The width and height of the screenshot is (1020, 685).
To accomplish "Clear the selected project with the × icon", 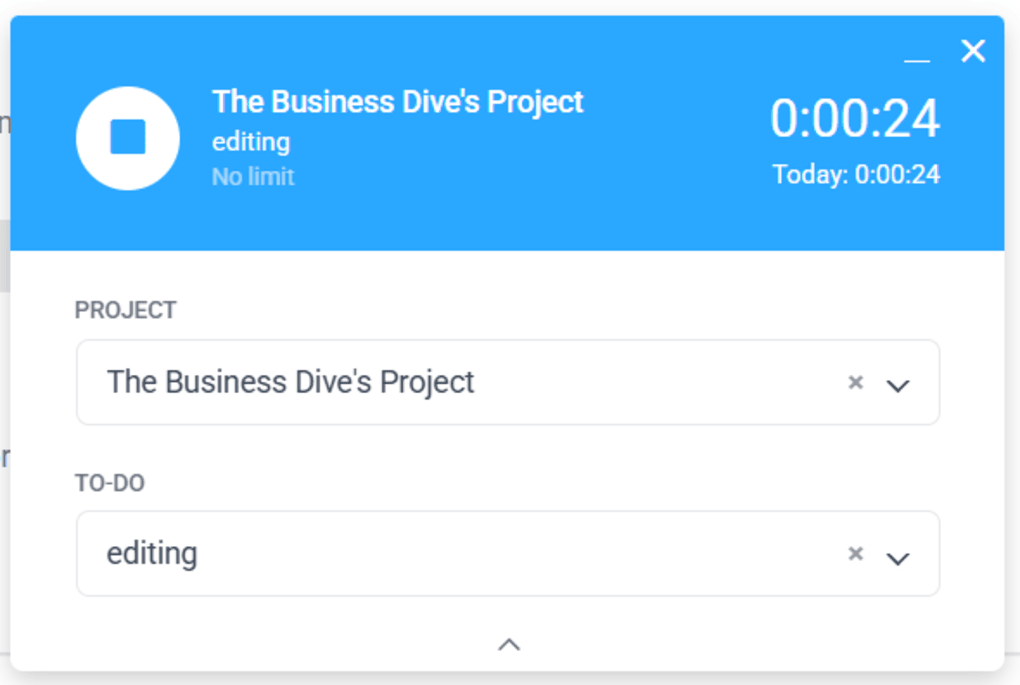I will pos(856,382).
